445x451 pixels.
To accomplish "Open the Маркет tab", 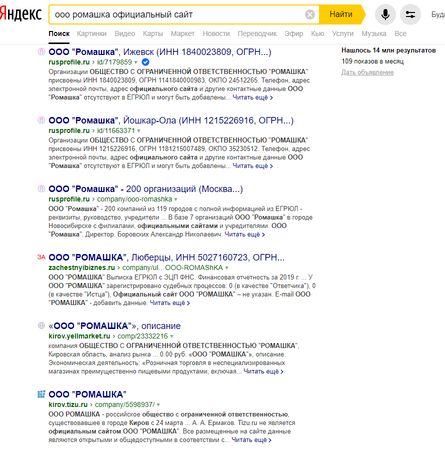I will [182, 34].
